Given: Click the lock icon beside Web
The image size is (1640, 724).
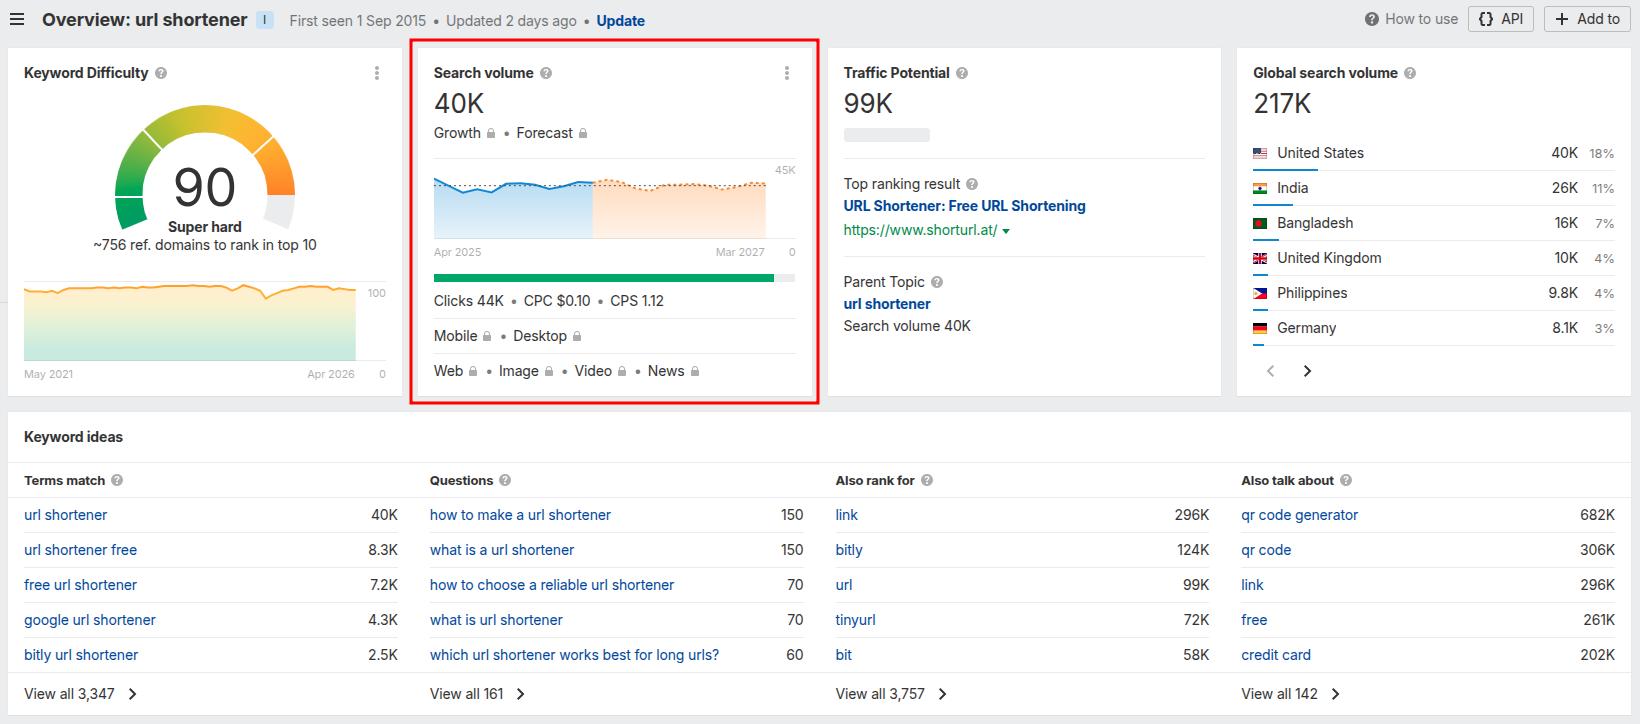Looking at the screenshot, I should point(473,371).
